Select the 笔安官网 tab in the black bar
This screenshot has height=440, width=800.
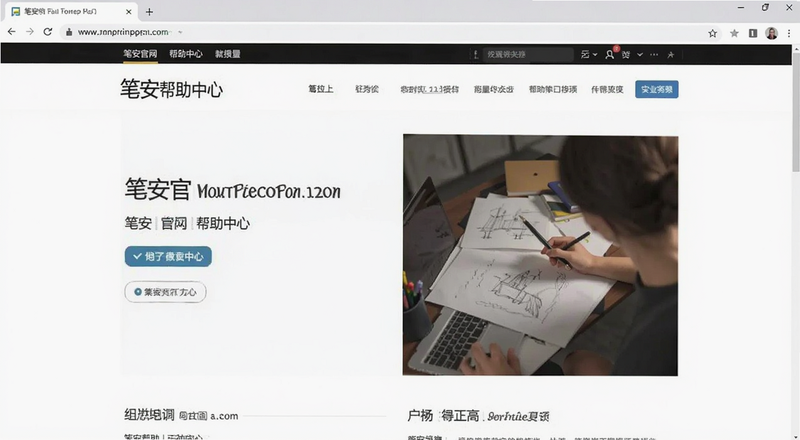pyautogui.click(x=140, y=54)
